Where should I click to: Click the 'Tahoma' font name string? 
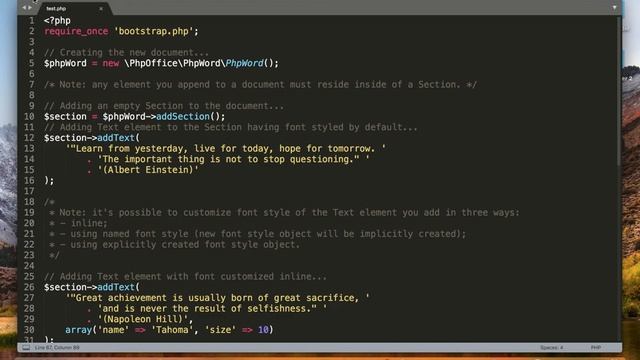(x=172, y=330)
